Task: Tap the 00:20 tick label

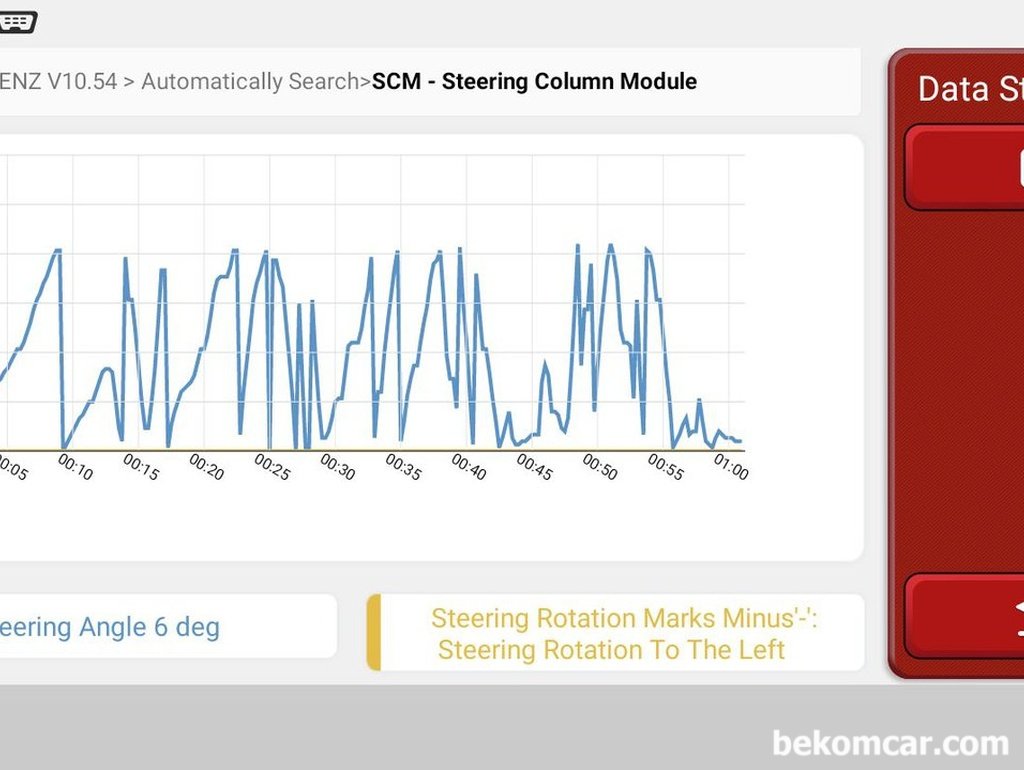Action: (206, 467)
